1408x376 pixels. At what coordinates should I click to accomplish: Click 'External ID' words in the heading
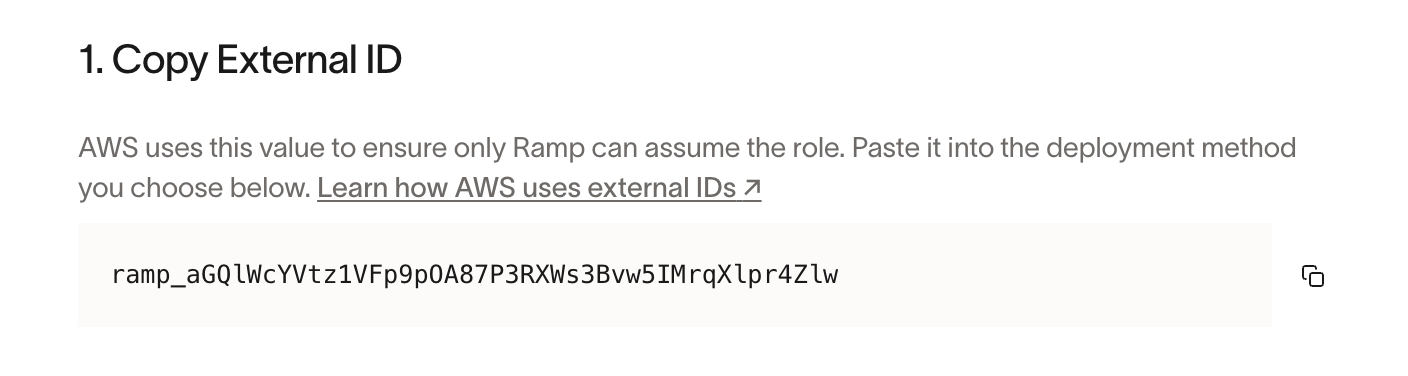coord(309,61)
